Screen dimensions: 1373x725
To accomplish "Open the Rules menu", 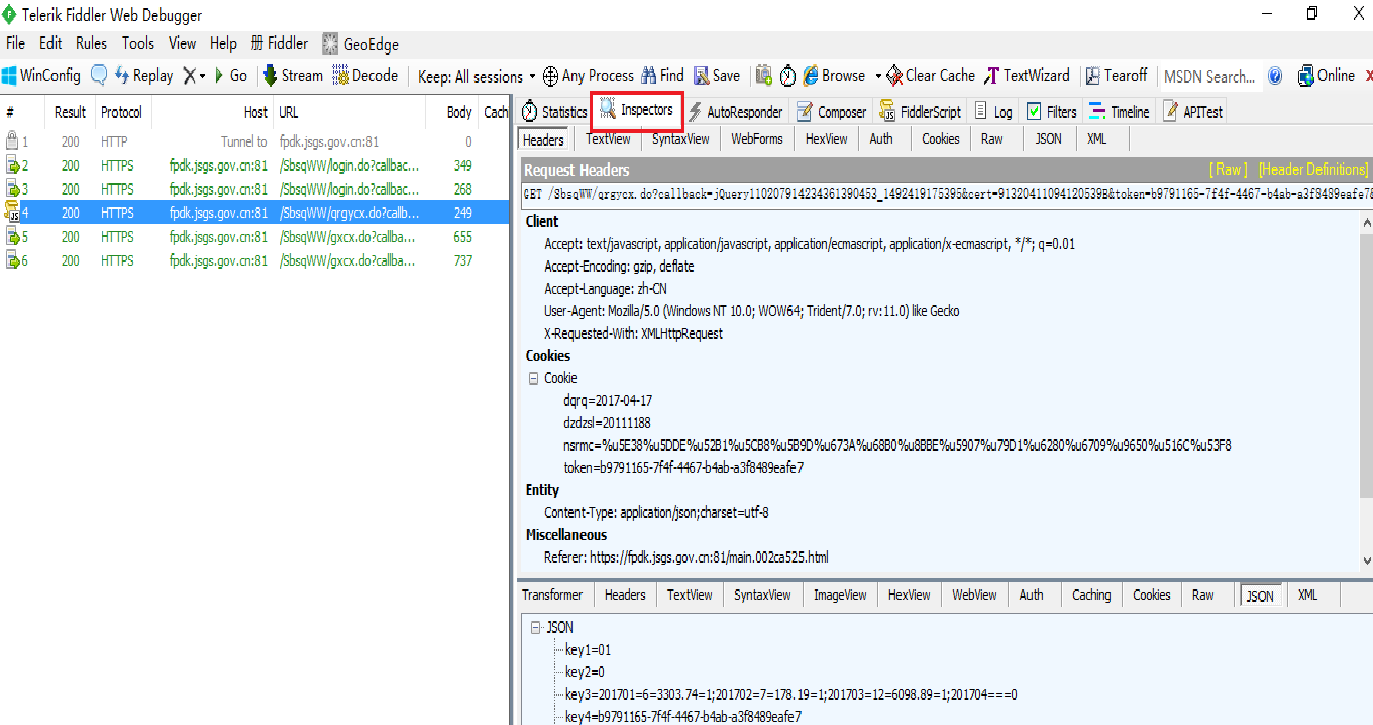I will tap(91, 43).
